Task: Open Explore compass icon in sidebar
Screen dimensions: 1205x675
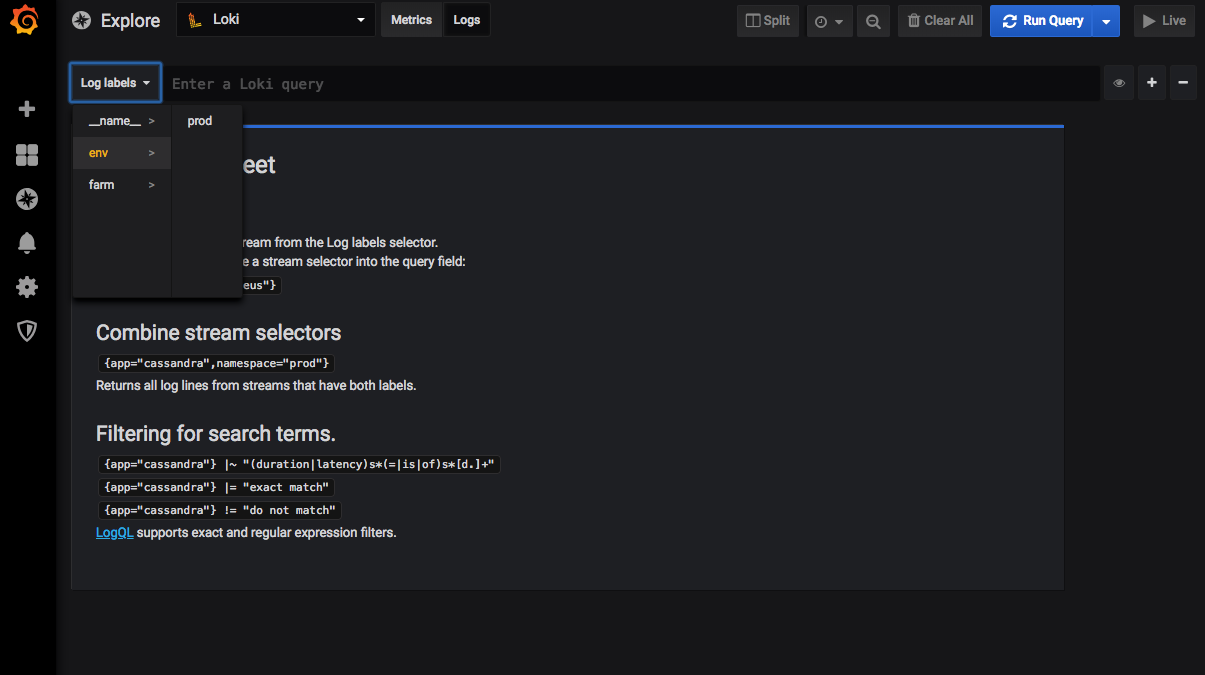Action: click(x=27, y=199)
